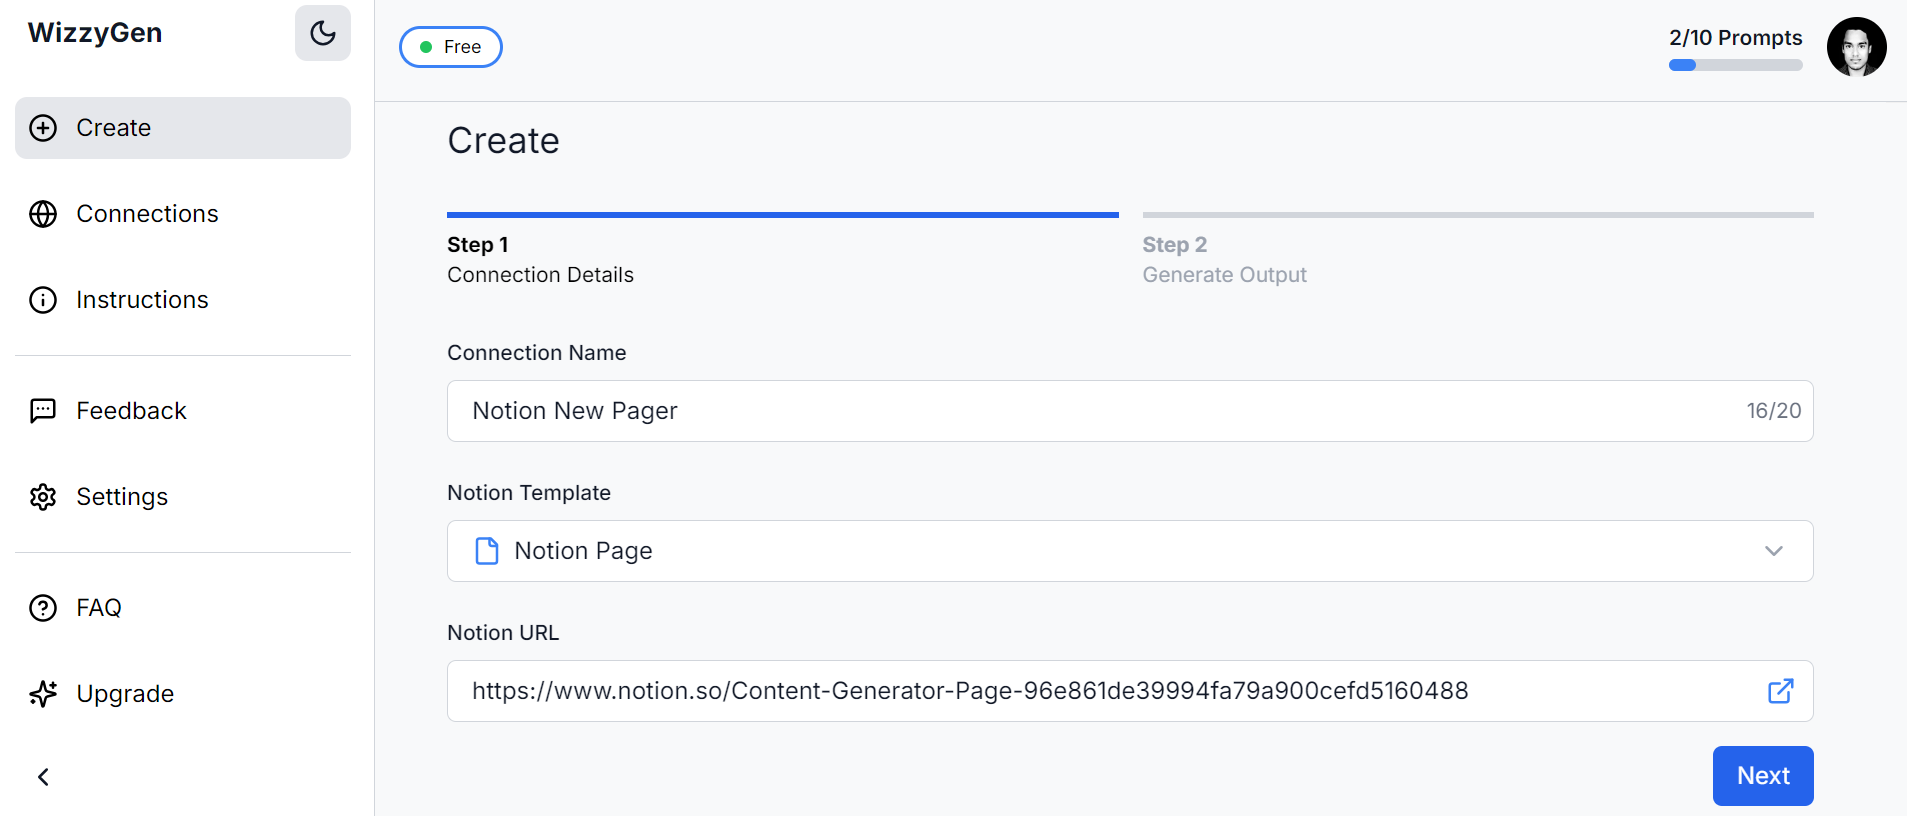The image size is (1907, 816).
Task: Collapse the sidebar with the left chevron
Action: click(x=43, y=777)
